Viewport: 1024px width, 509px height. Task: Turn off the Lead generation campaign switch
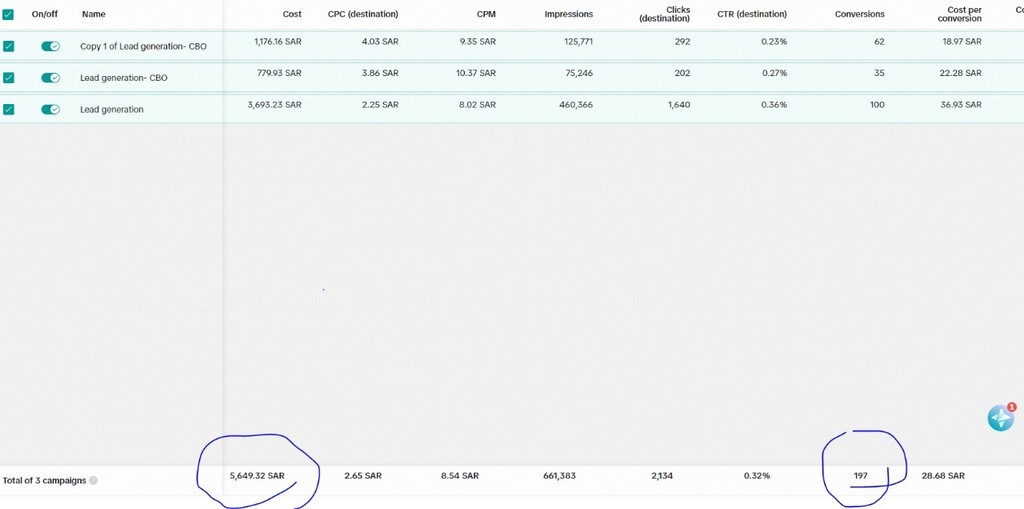click(50, 109)
